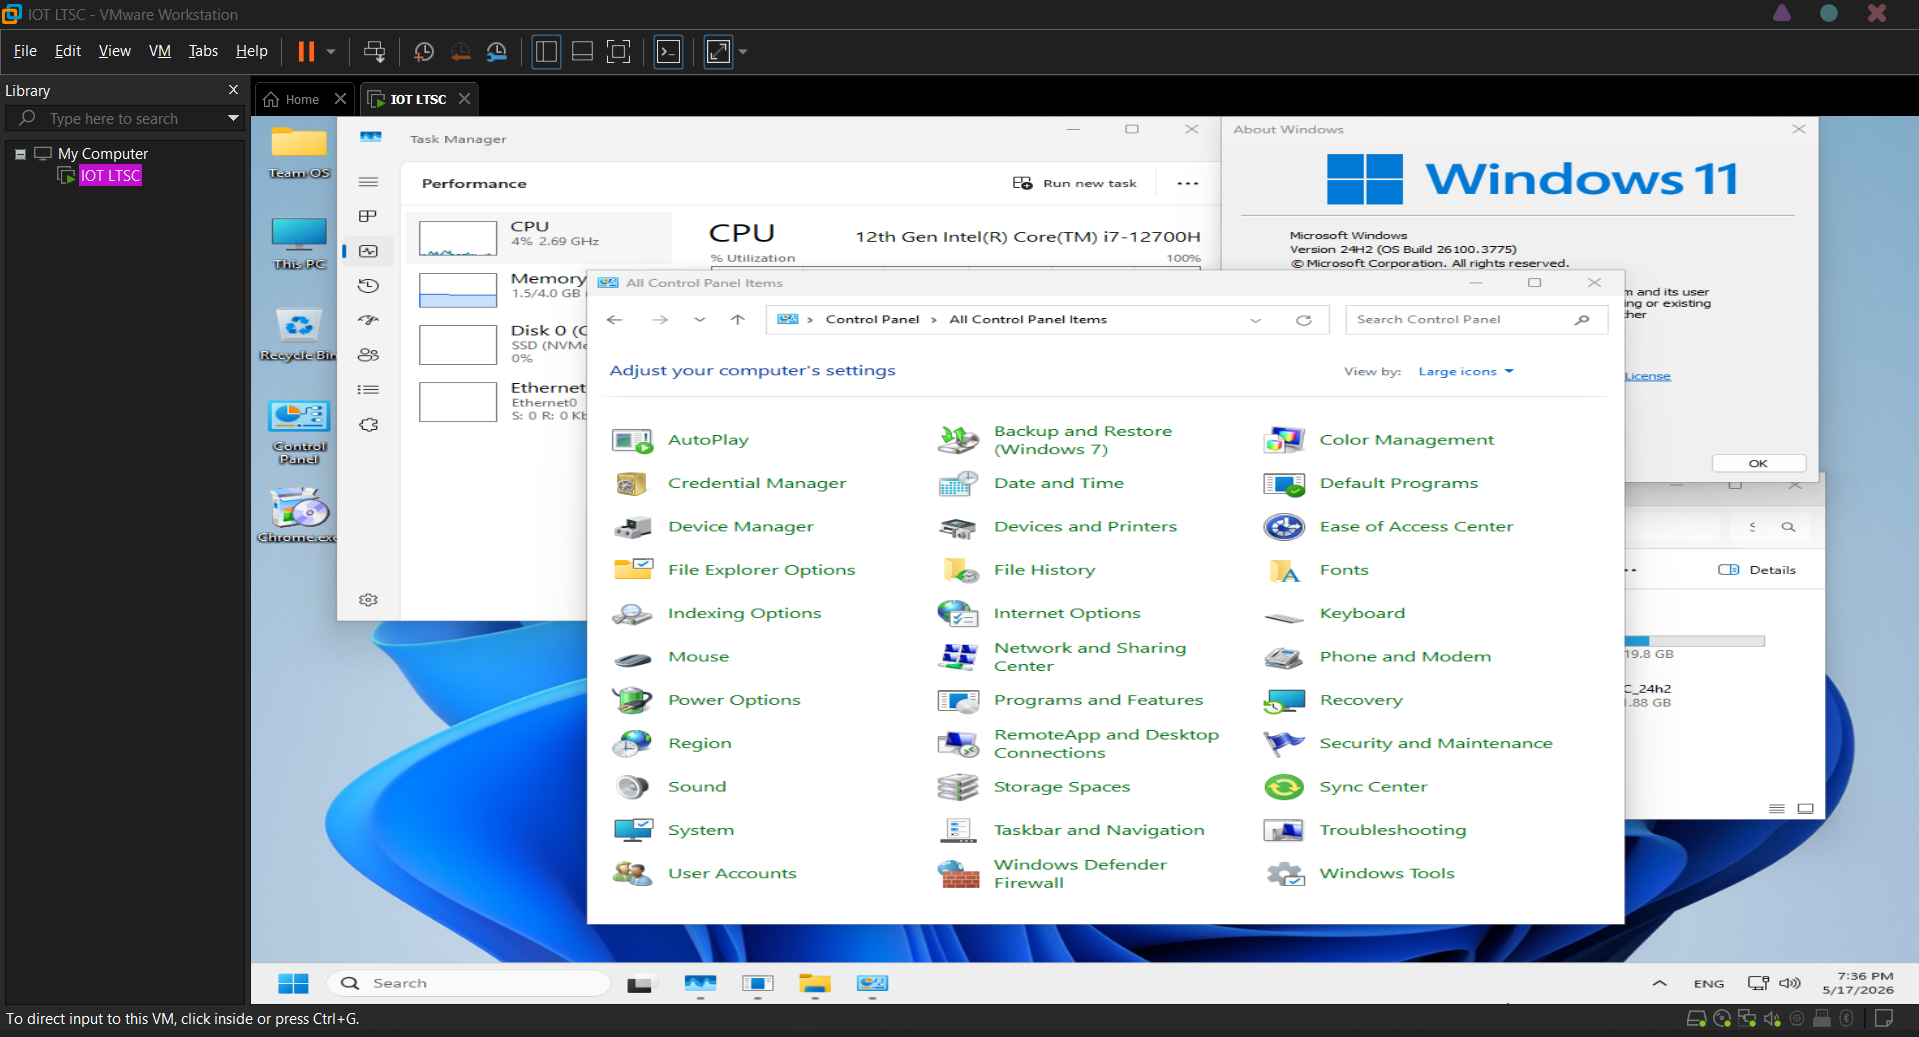Open the pause button power options dropdown
The width and height of the screenshot is (1919, 1037).
coord(331,51)
